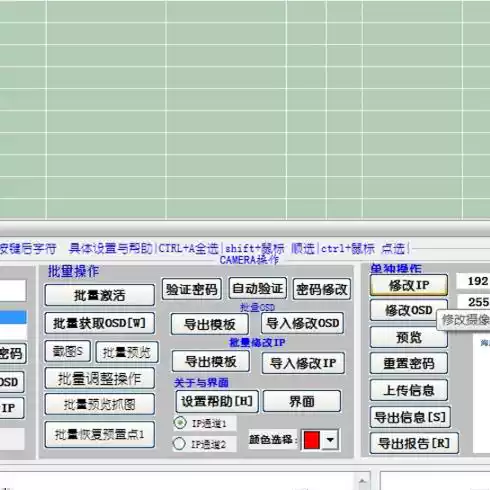
Task: Open 批量预览 batch preview
Action: tap(127, 352)
